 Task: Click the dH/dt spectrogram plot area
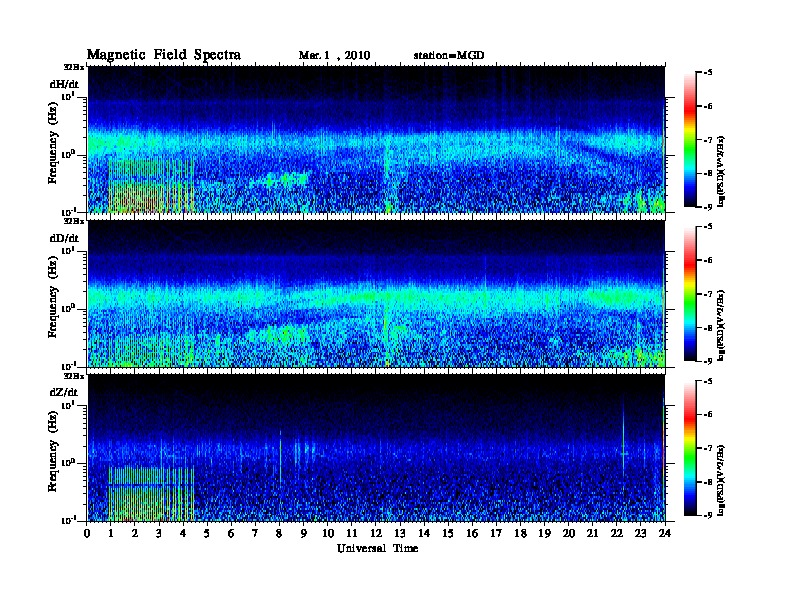point(376,139)
